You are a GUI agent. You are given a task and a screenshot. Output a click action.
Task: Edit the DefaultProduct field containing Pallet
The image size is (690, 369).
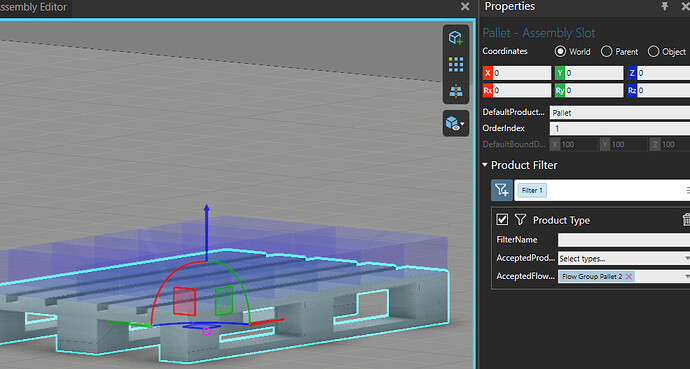pos(620,113)
